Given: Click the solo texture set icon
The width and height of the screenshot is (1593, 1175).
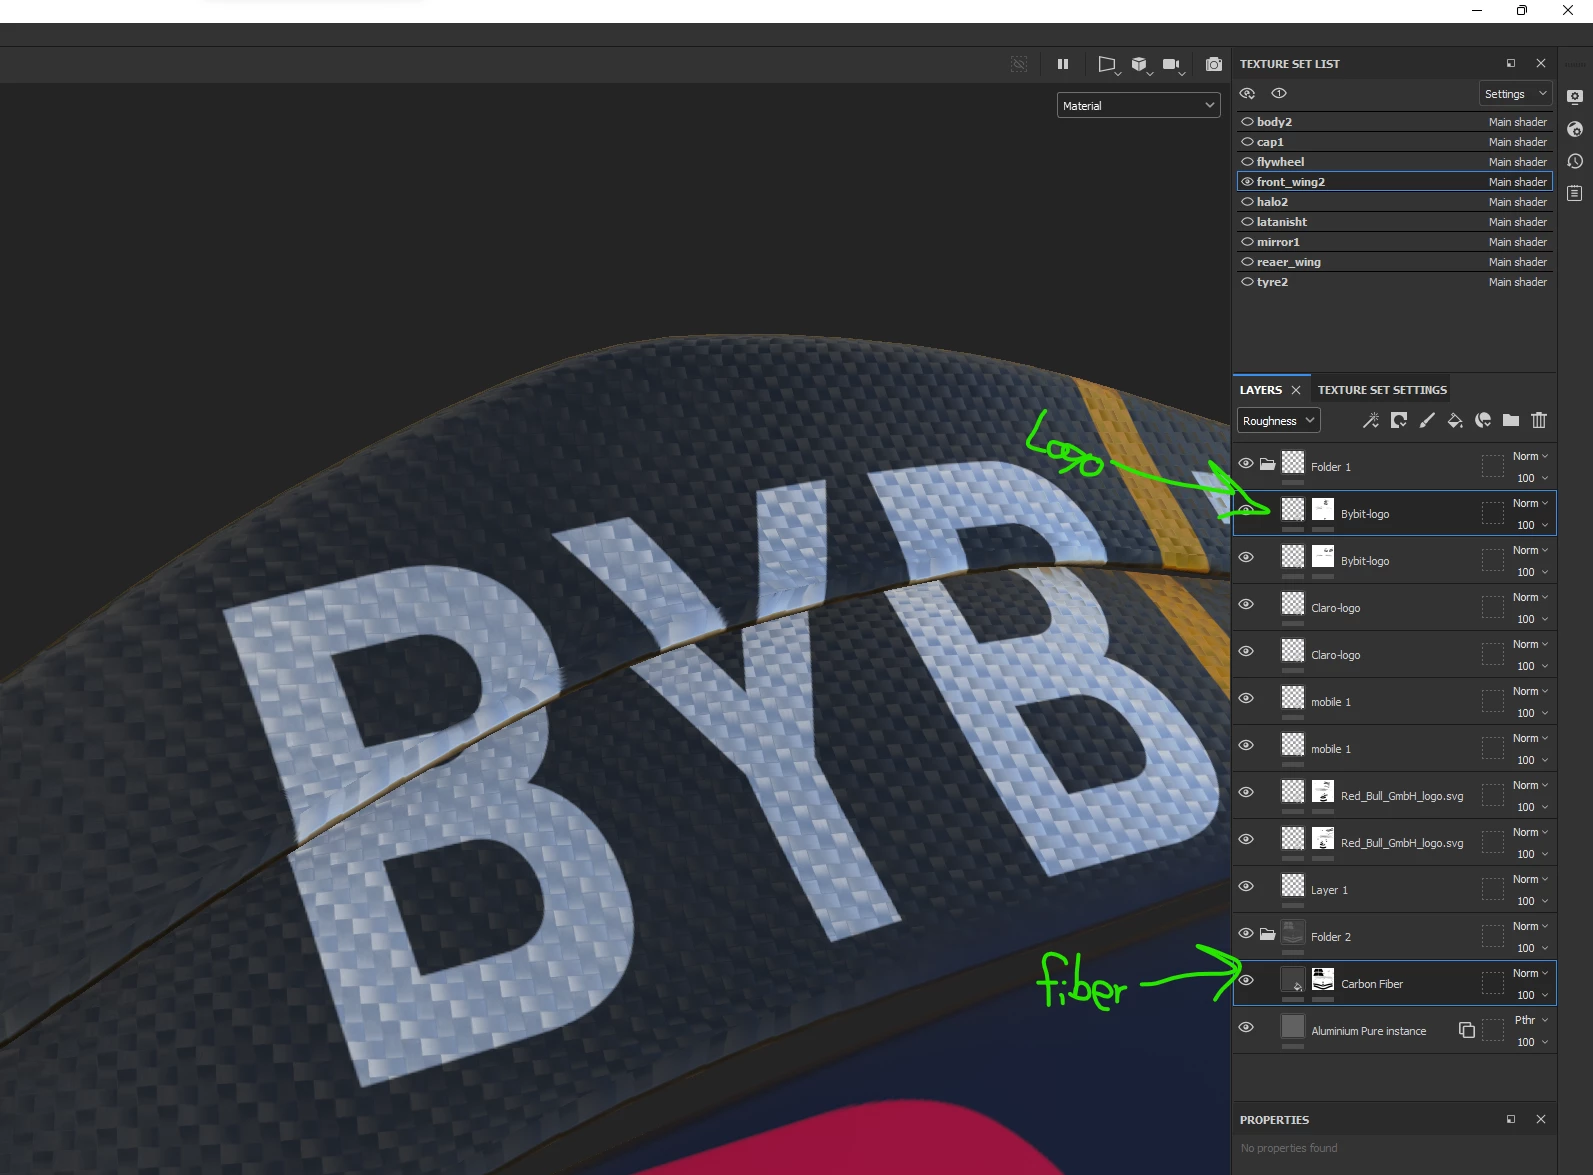Looking at the screenshot, I should (x=1279, y=93).
